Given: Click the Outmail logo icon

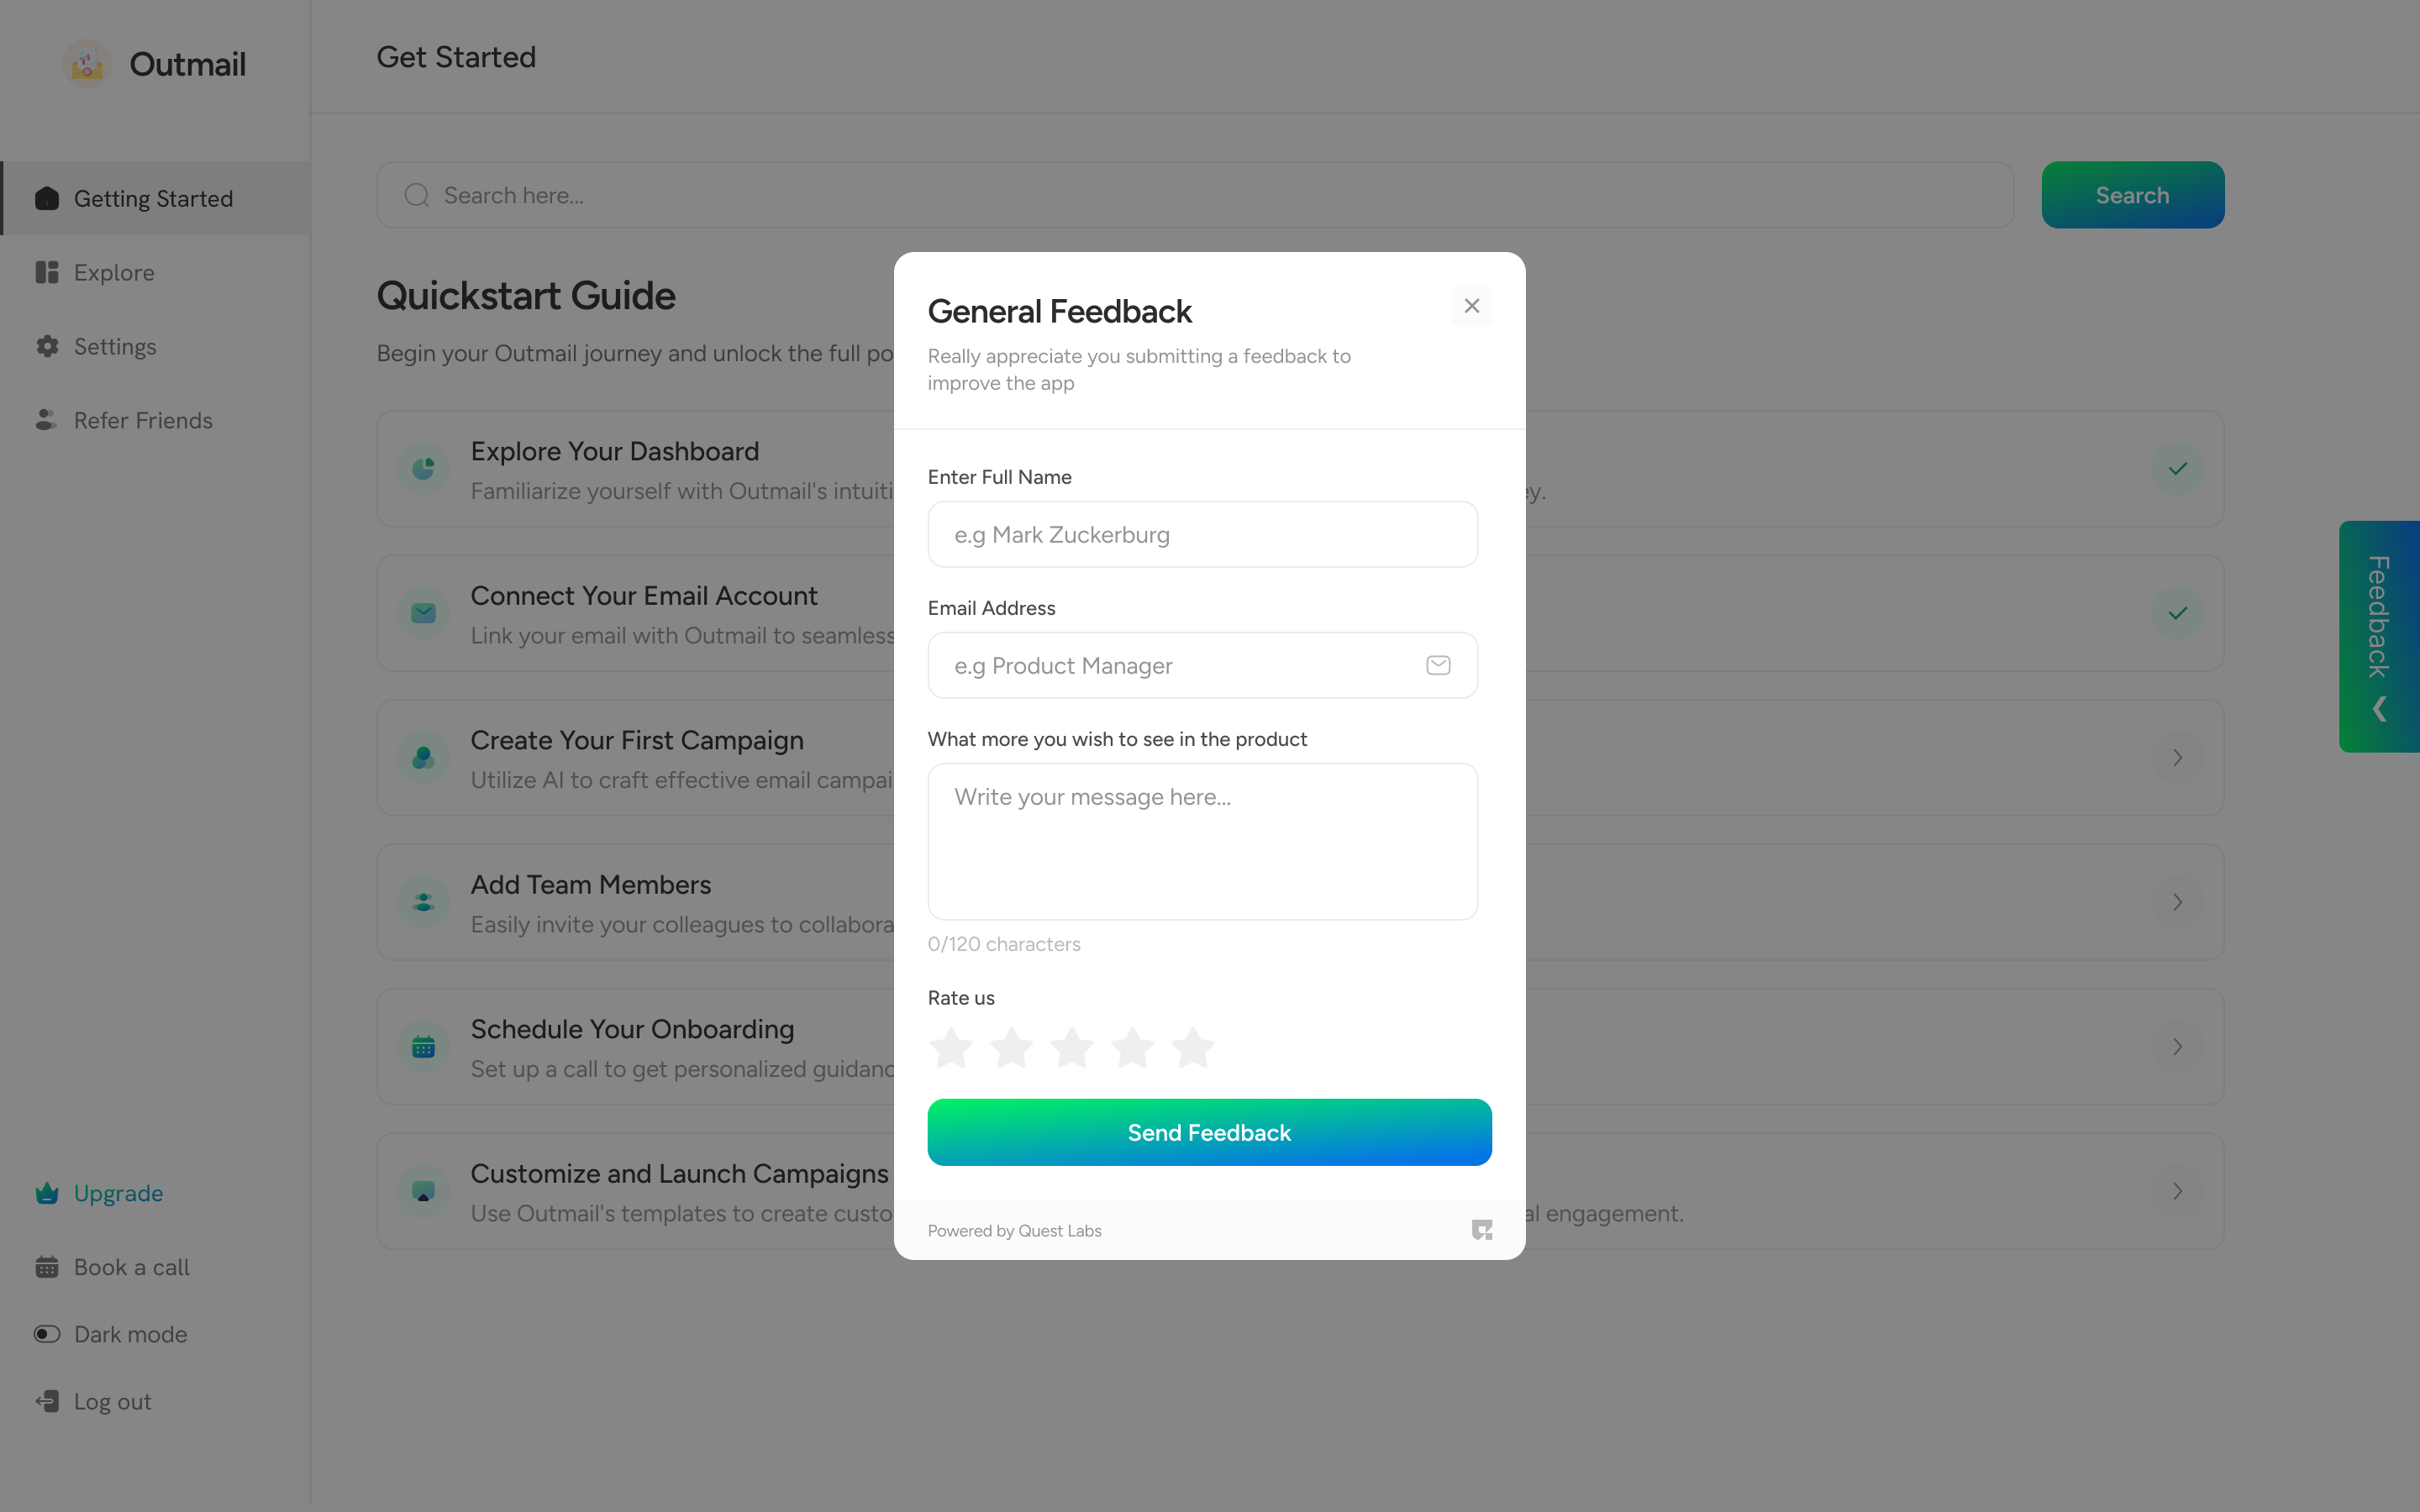Looking at the screenshot, I should click(87, 64).
